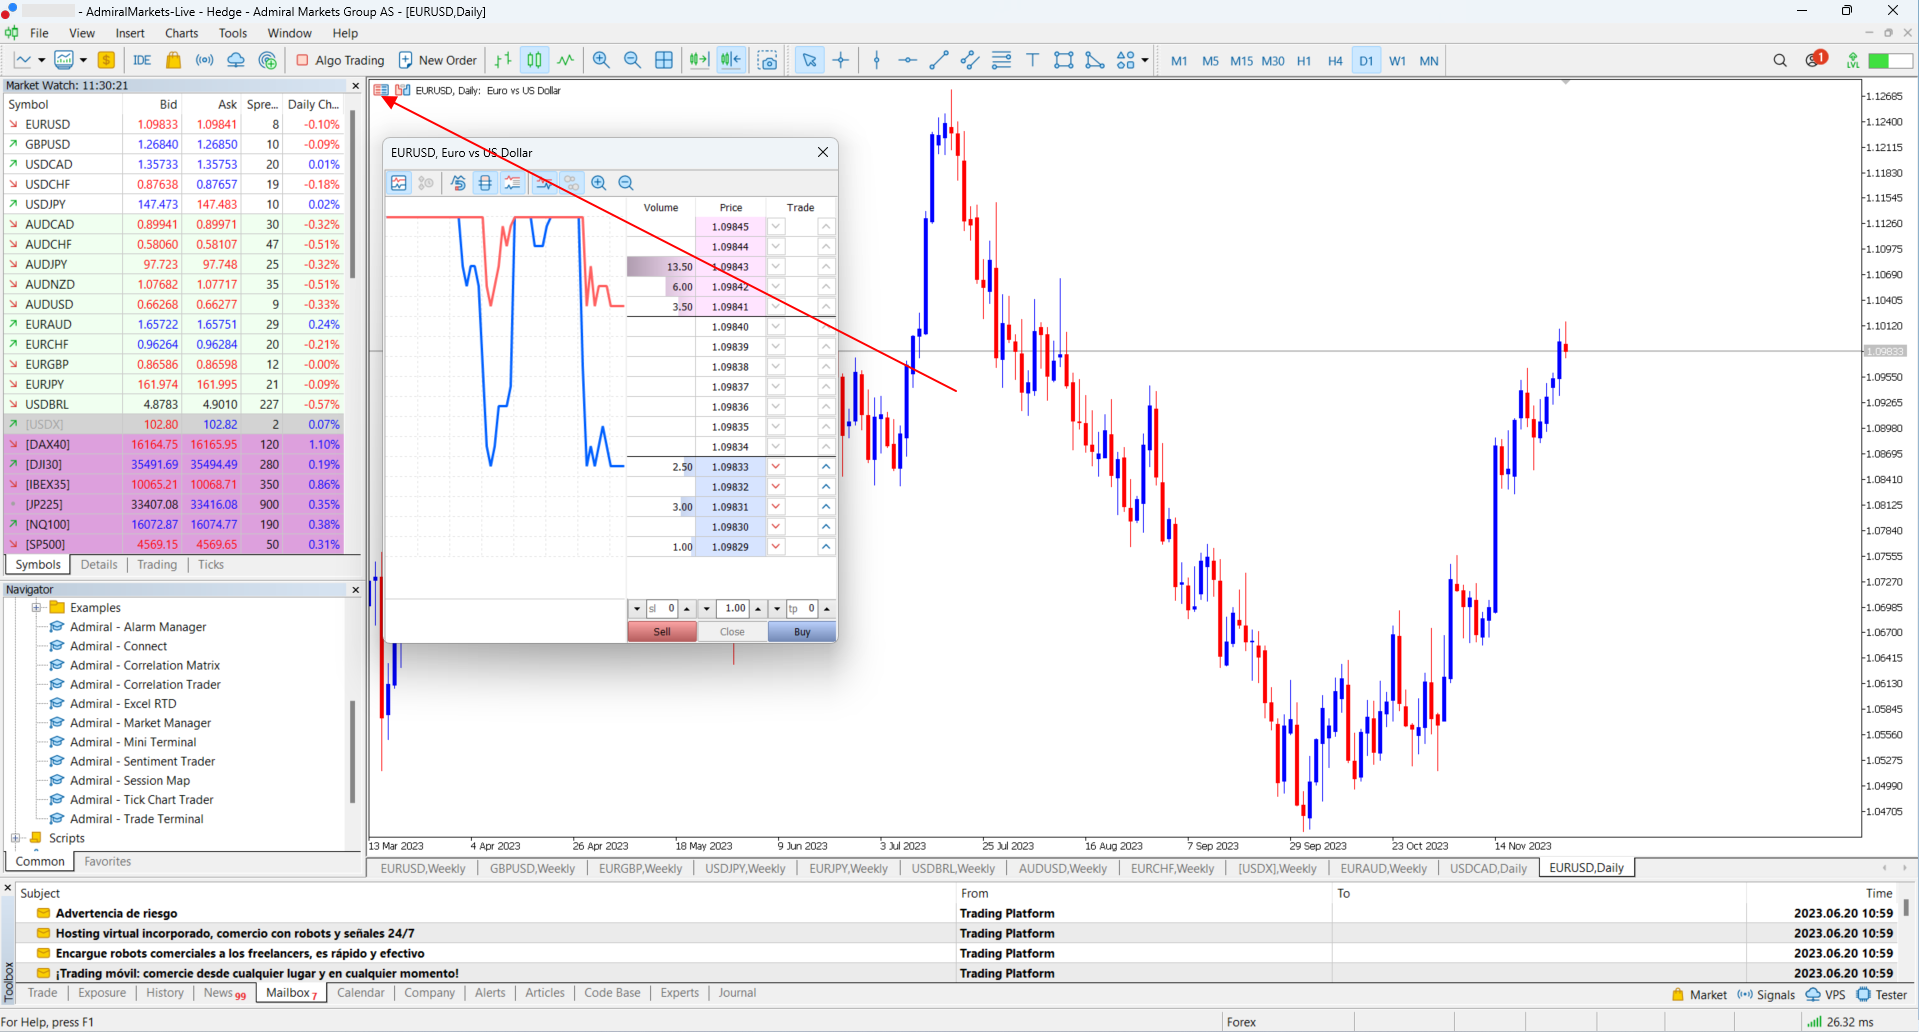Open the Charts menu
Image resolution: width=1919 pixels, height=1032 pixels.
pos(182,33)
